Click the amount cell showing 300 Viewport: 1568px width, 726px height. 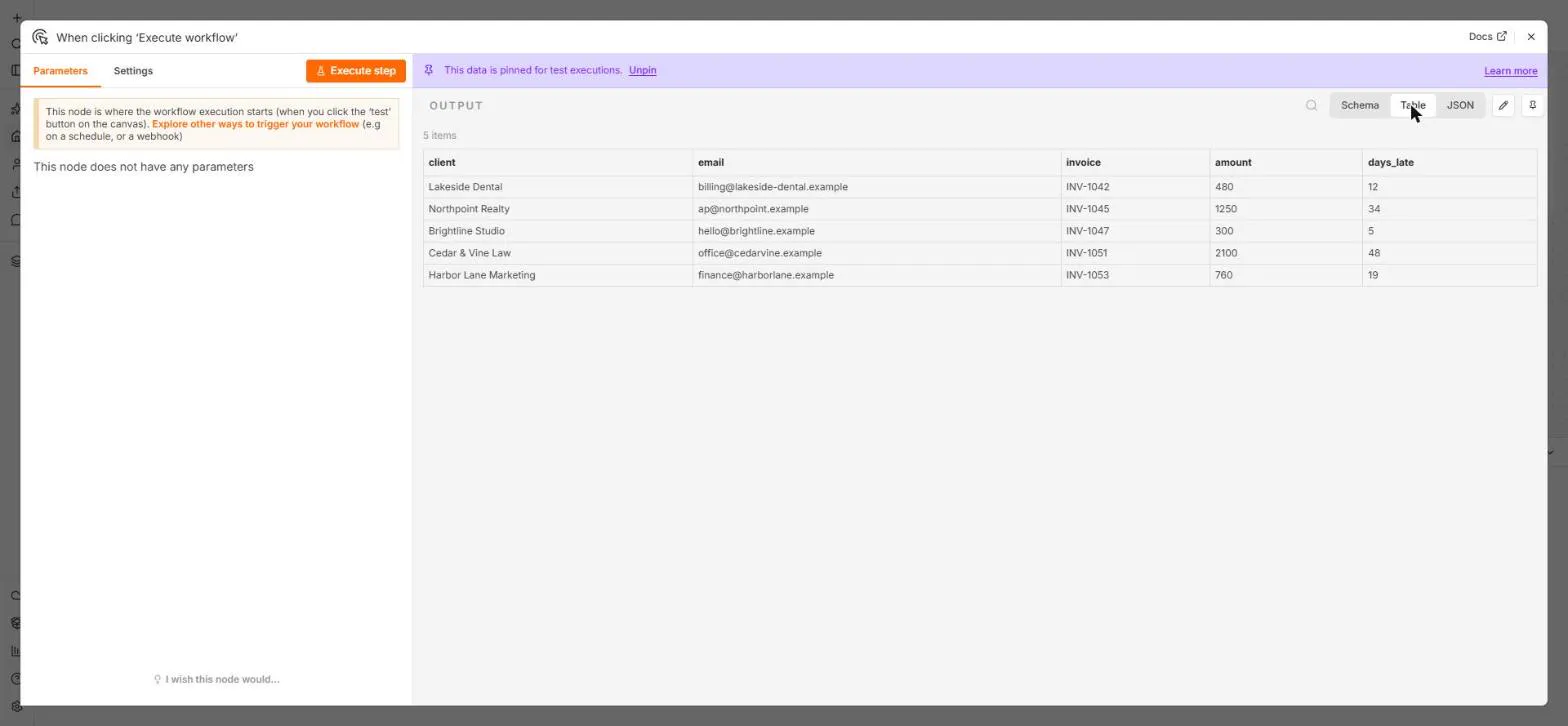tap(1286, 231)
